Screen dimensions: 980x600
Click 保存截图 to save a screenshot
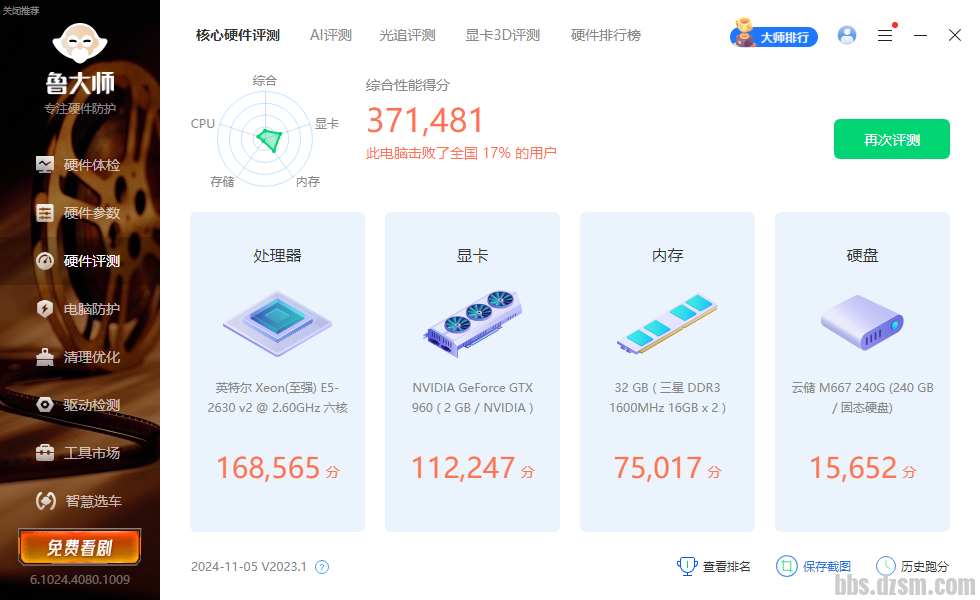[x=814, y=566]
